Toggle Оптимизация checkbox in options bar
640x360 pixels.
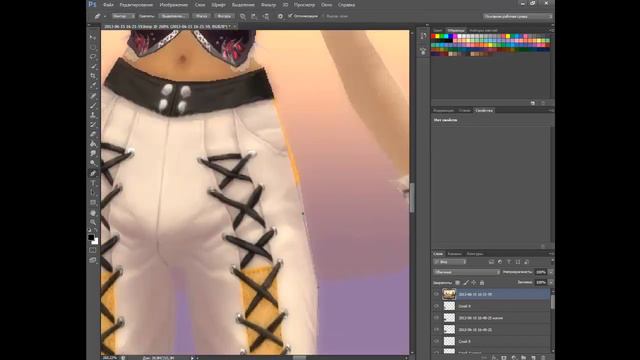pyautogui.click(x=290, y=16)
